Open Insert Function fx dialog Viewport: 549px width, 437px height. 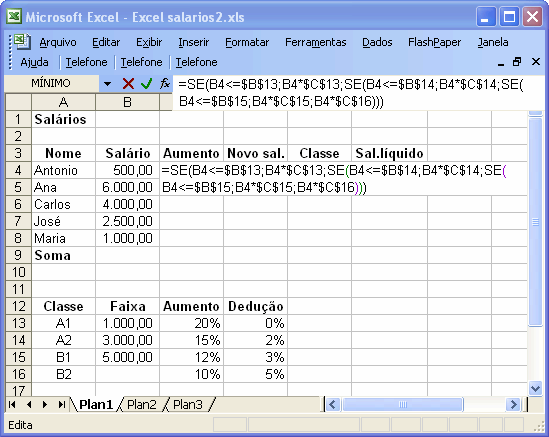(x=165, y=84)
